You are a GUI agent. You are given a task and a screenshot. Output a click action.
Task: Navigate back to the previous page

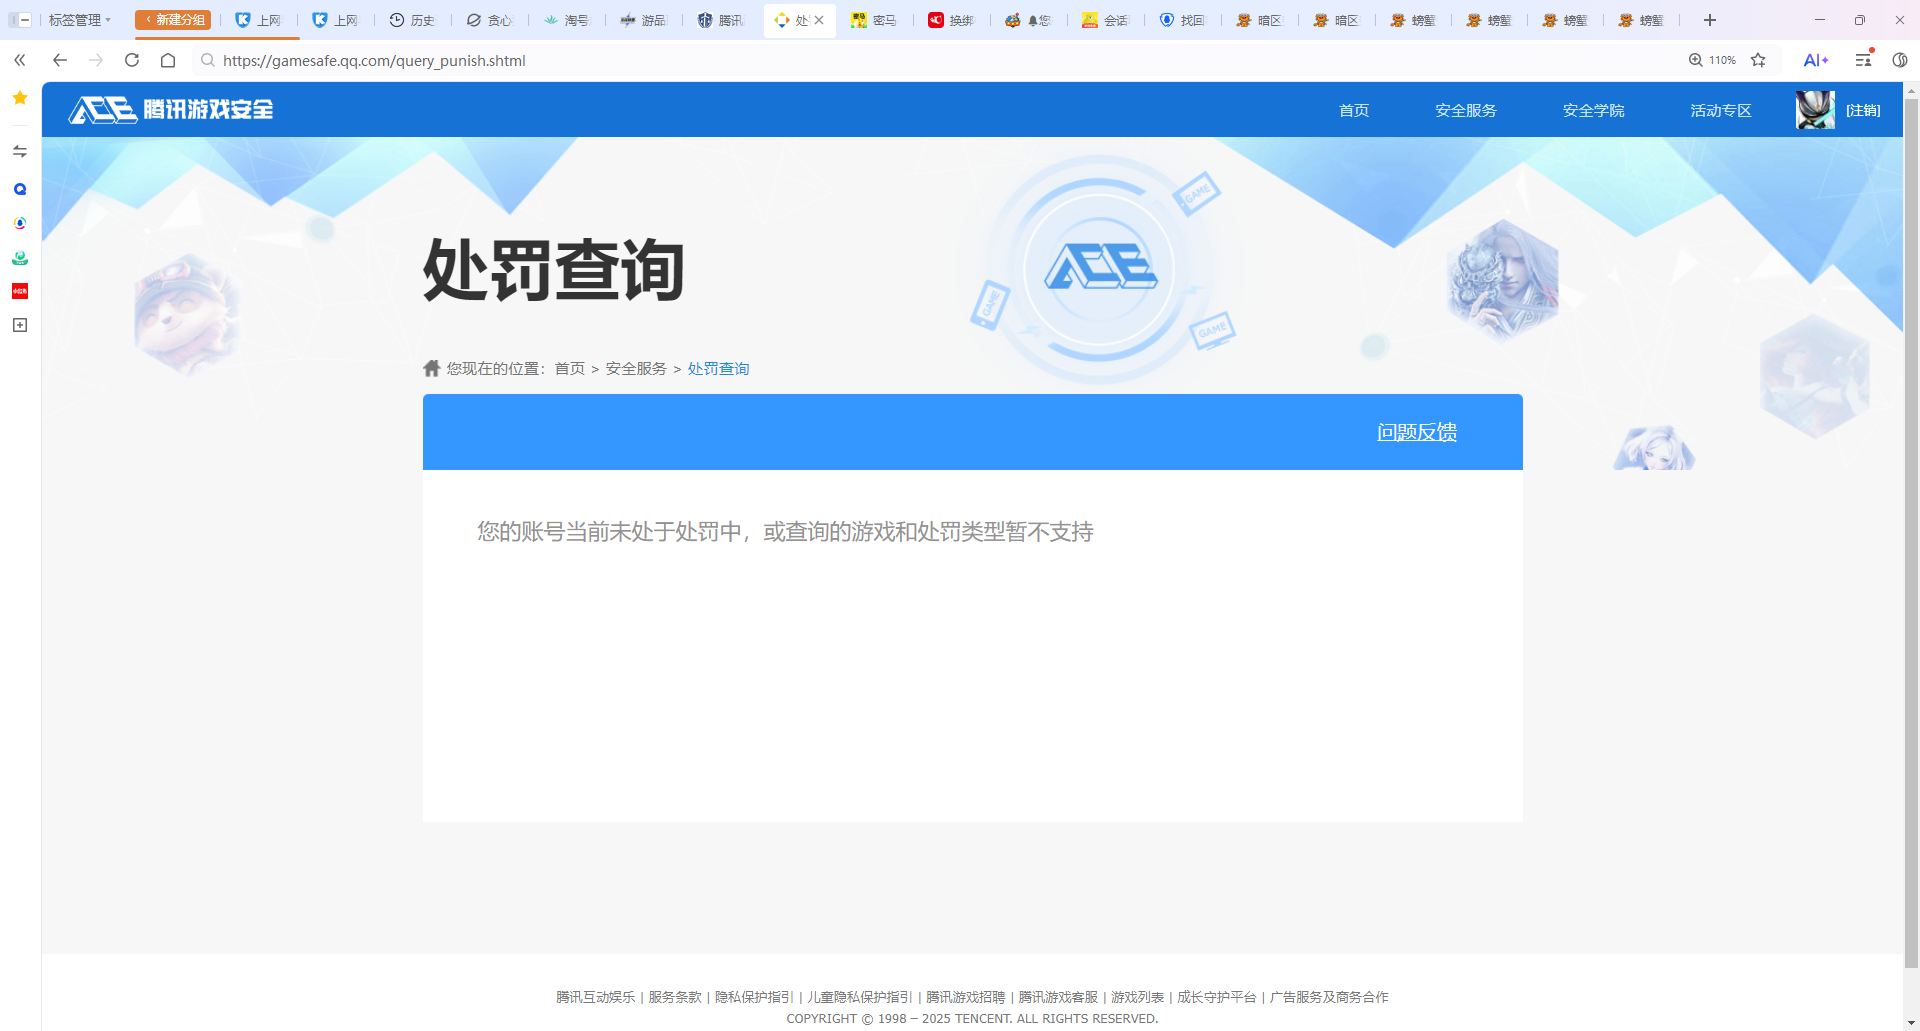(60, 60)
